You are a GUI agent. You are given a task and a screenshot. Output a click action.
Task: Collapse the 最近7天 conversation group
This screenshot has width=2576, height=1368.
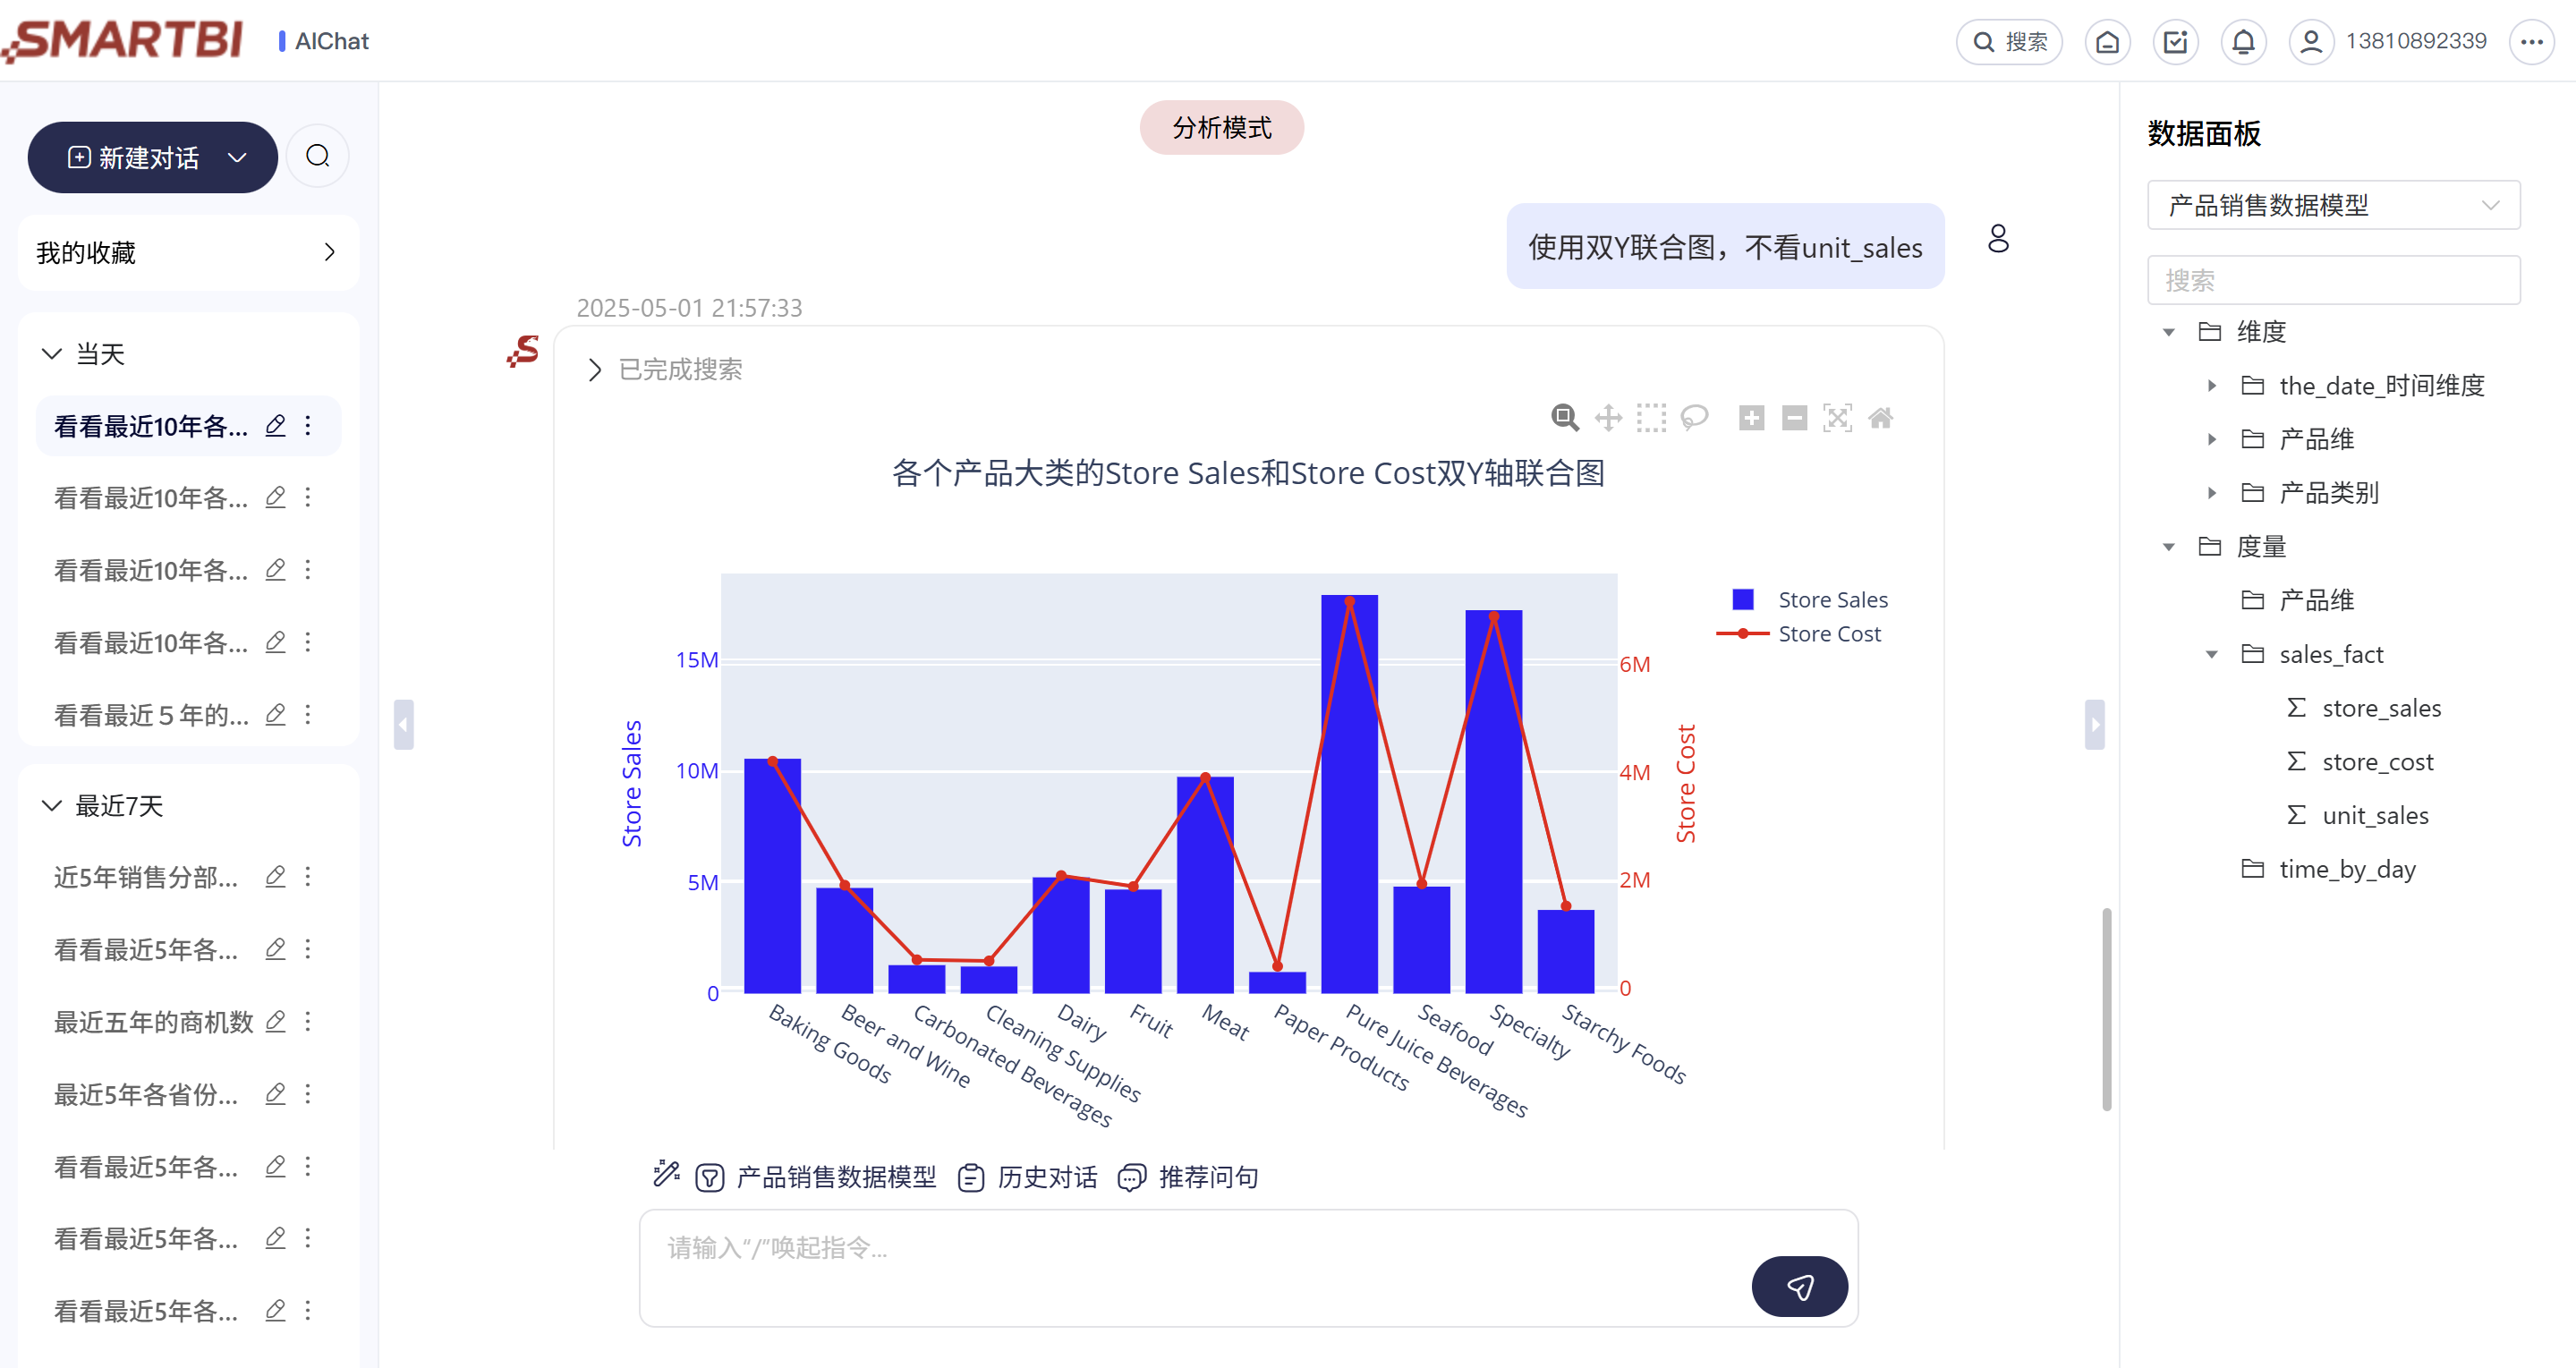(x=52, y=806)
